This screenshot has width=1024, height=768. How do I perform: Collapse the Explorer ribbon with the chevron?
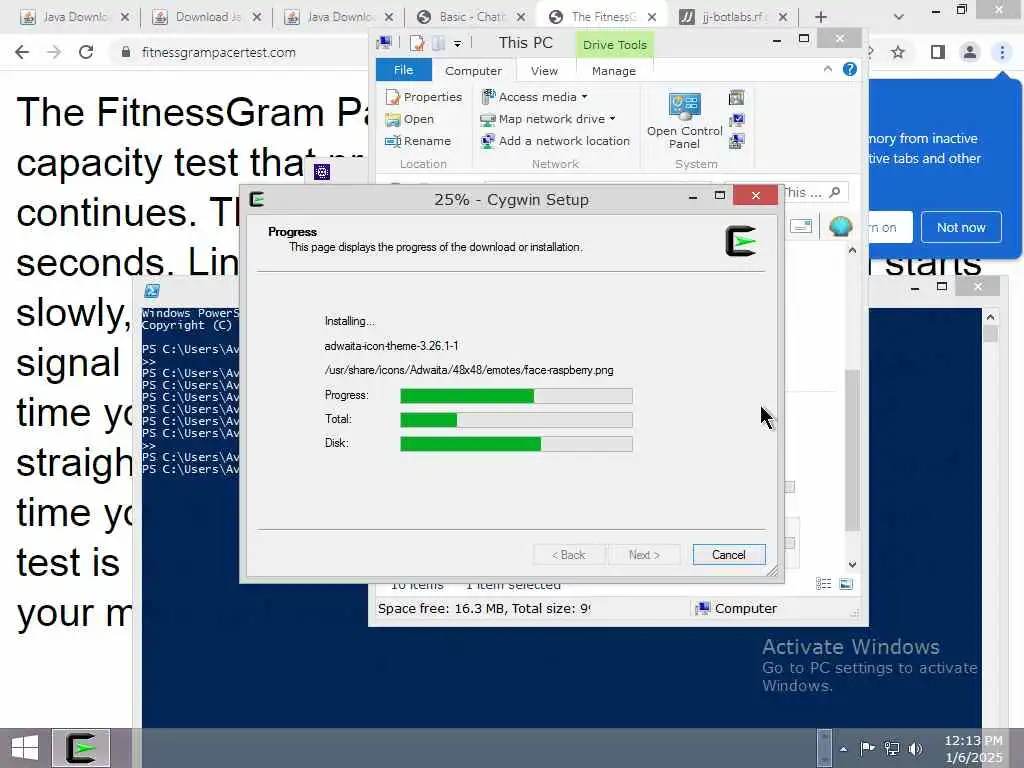click(827, 69)
